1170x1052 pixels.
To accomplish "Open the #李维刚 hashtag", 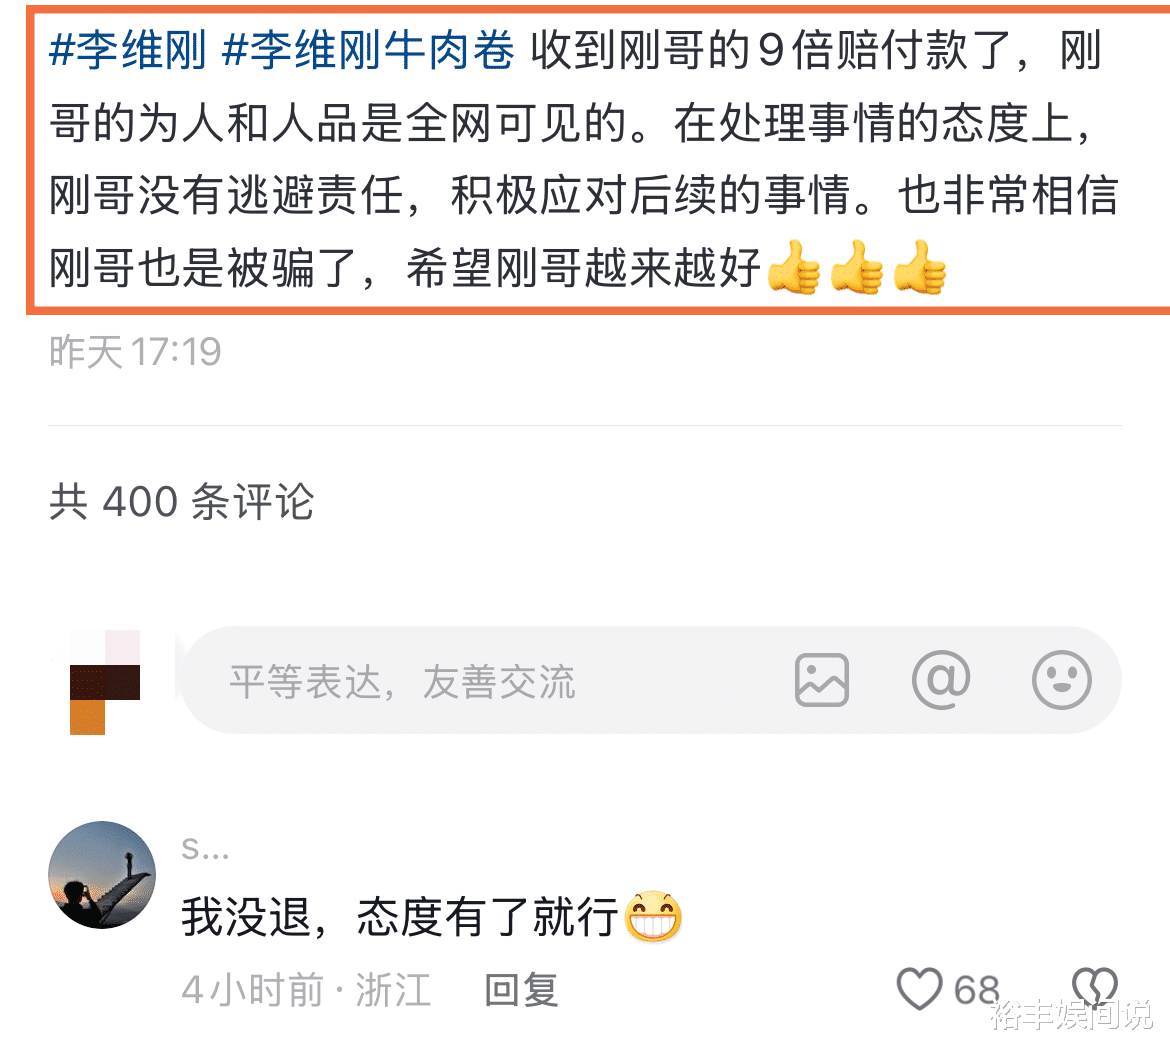I will tap(128, 51).
